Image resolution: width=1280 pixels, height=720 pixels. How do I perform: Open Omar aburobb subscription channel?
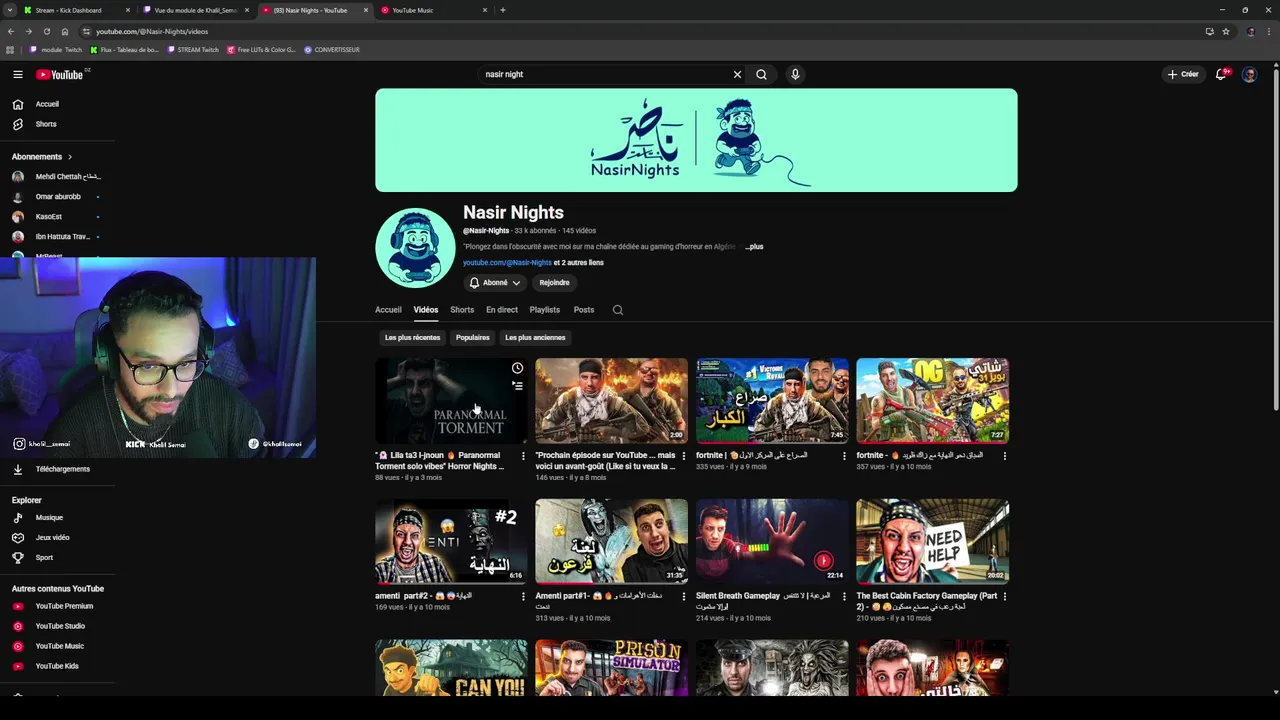pyautogui.click(x=58, y=197)
